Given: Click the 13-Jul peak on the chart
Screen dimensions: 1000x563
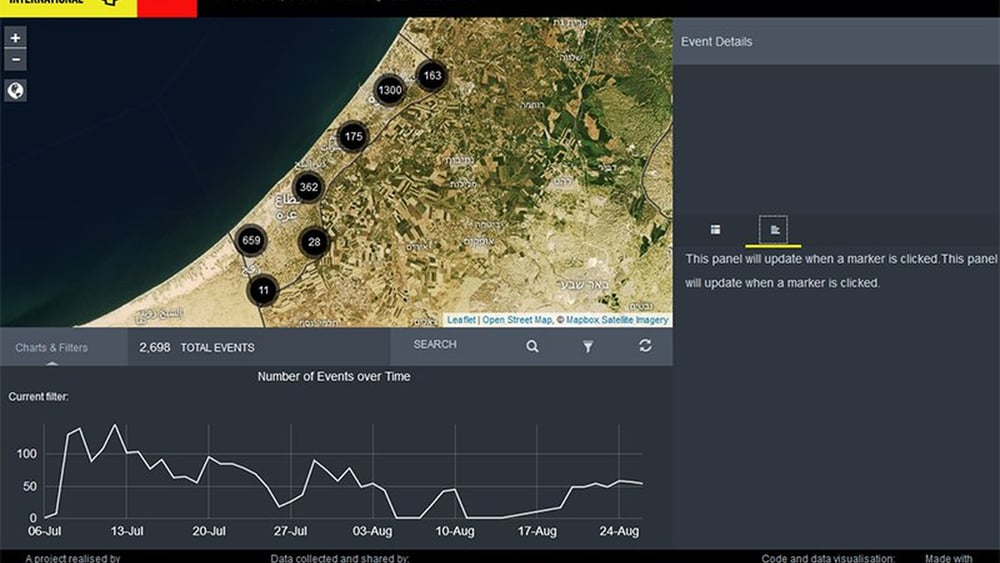Looking at the screenshot, I should (x=115, y=426).
